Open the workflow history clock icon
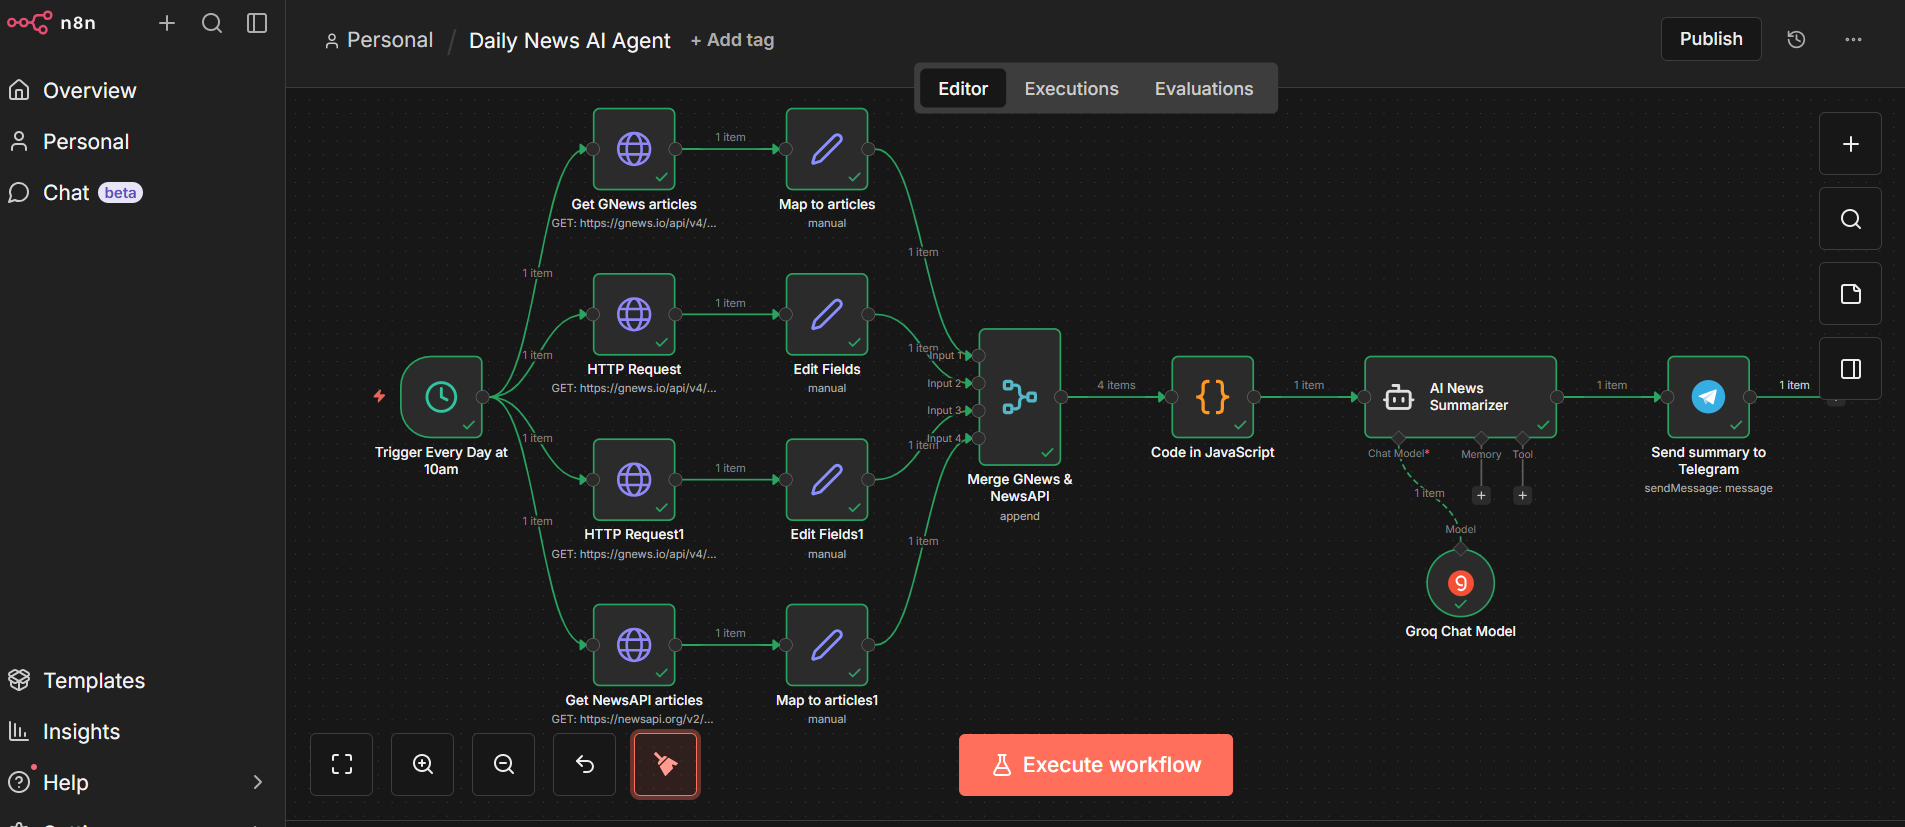Viewport: 1905px width, 827px height. coord(1796,39)
